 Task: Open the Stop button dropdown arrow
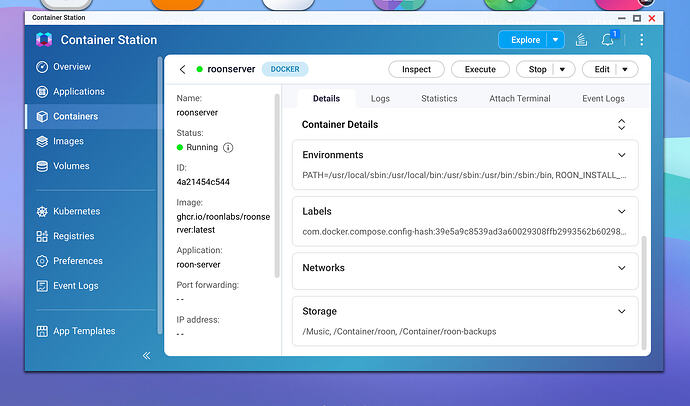(562, 69)
